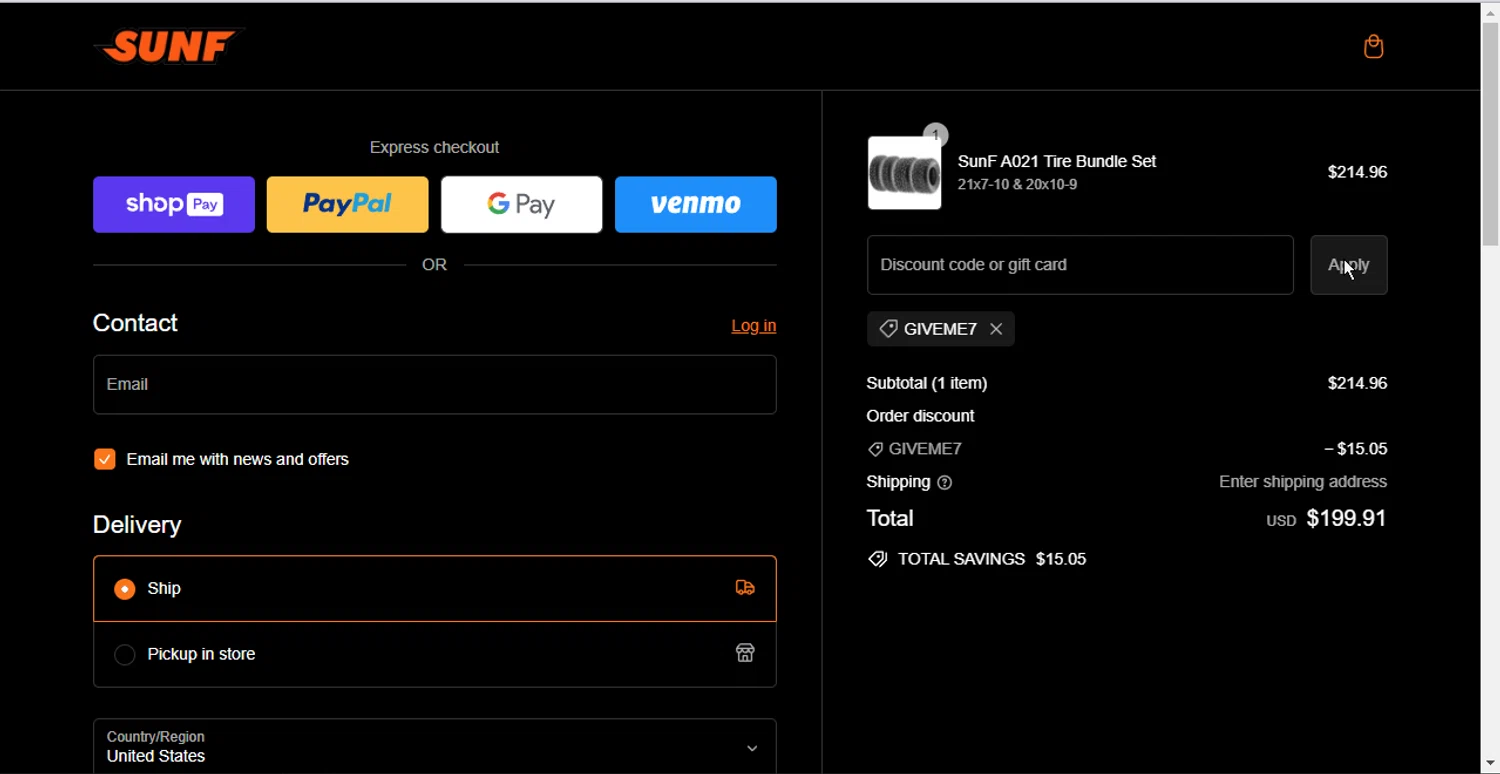Image resolution: width=1500 pixels, height=774 pixels.
Task: Click the Delivery heading
Action: (x=137, y=525)
